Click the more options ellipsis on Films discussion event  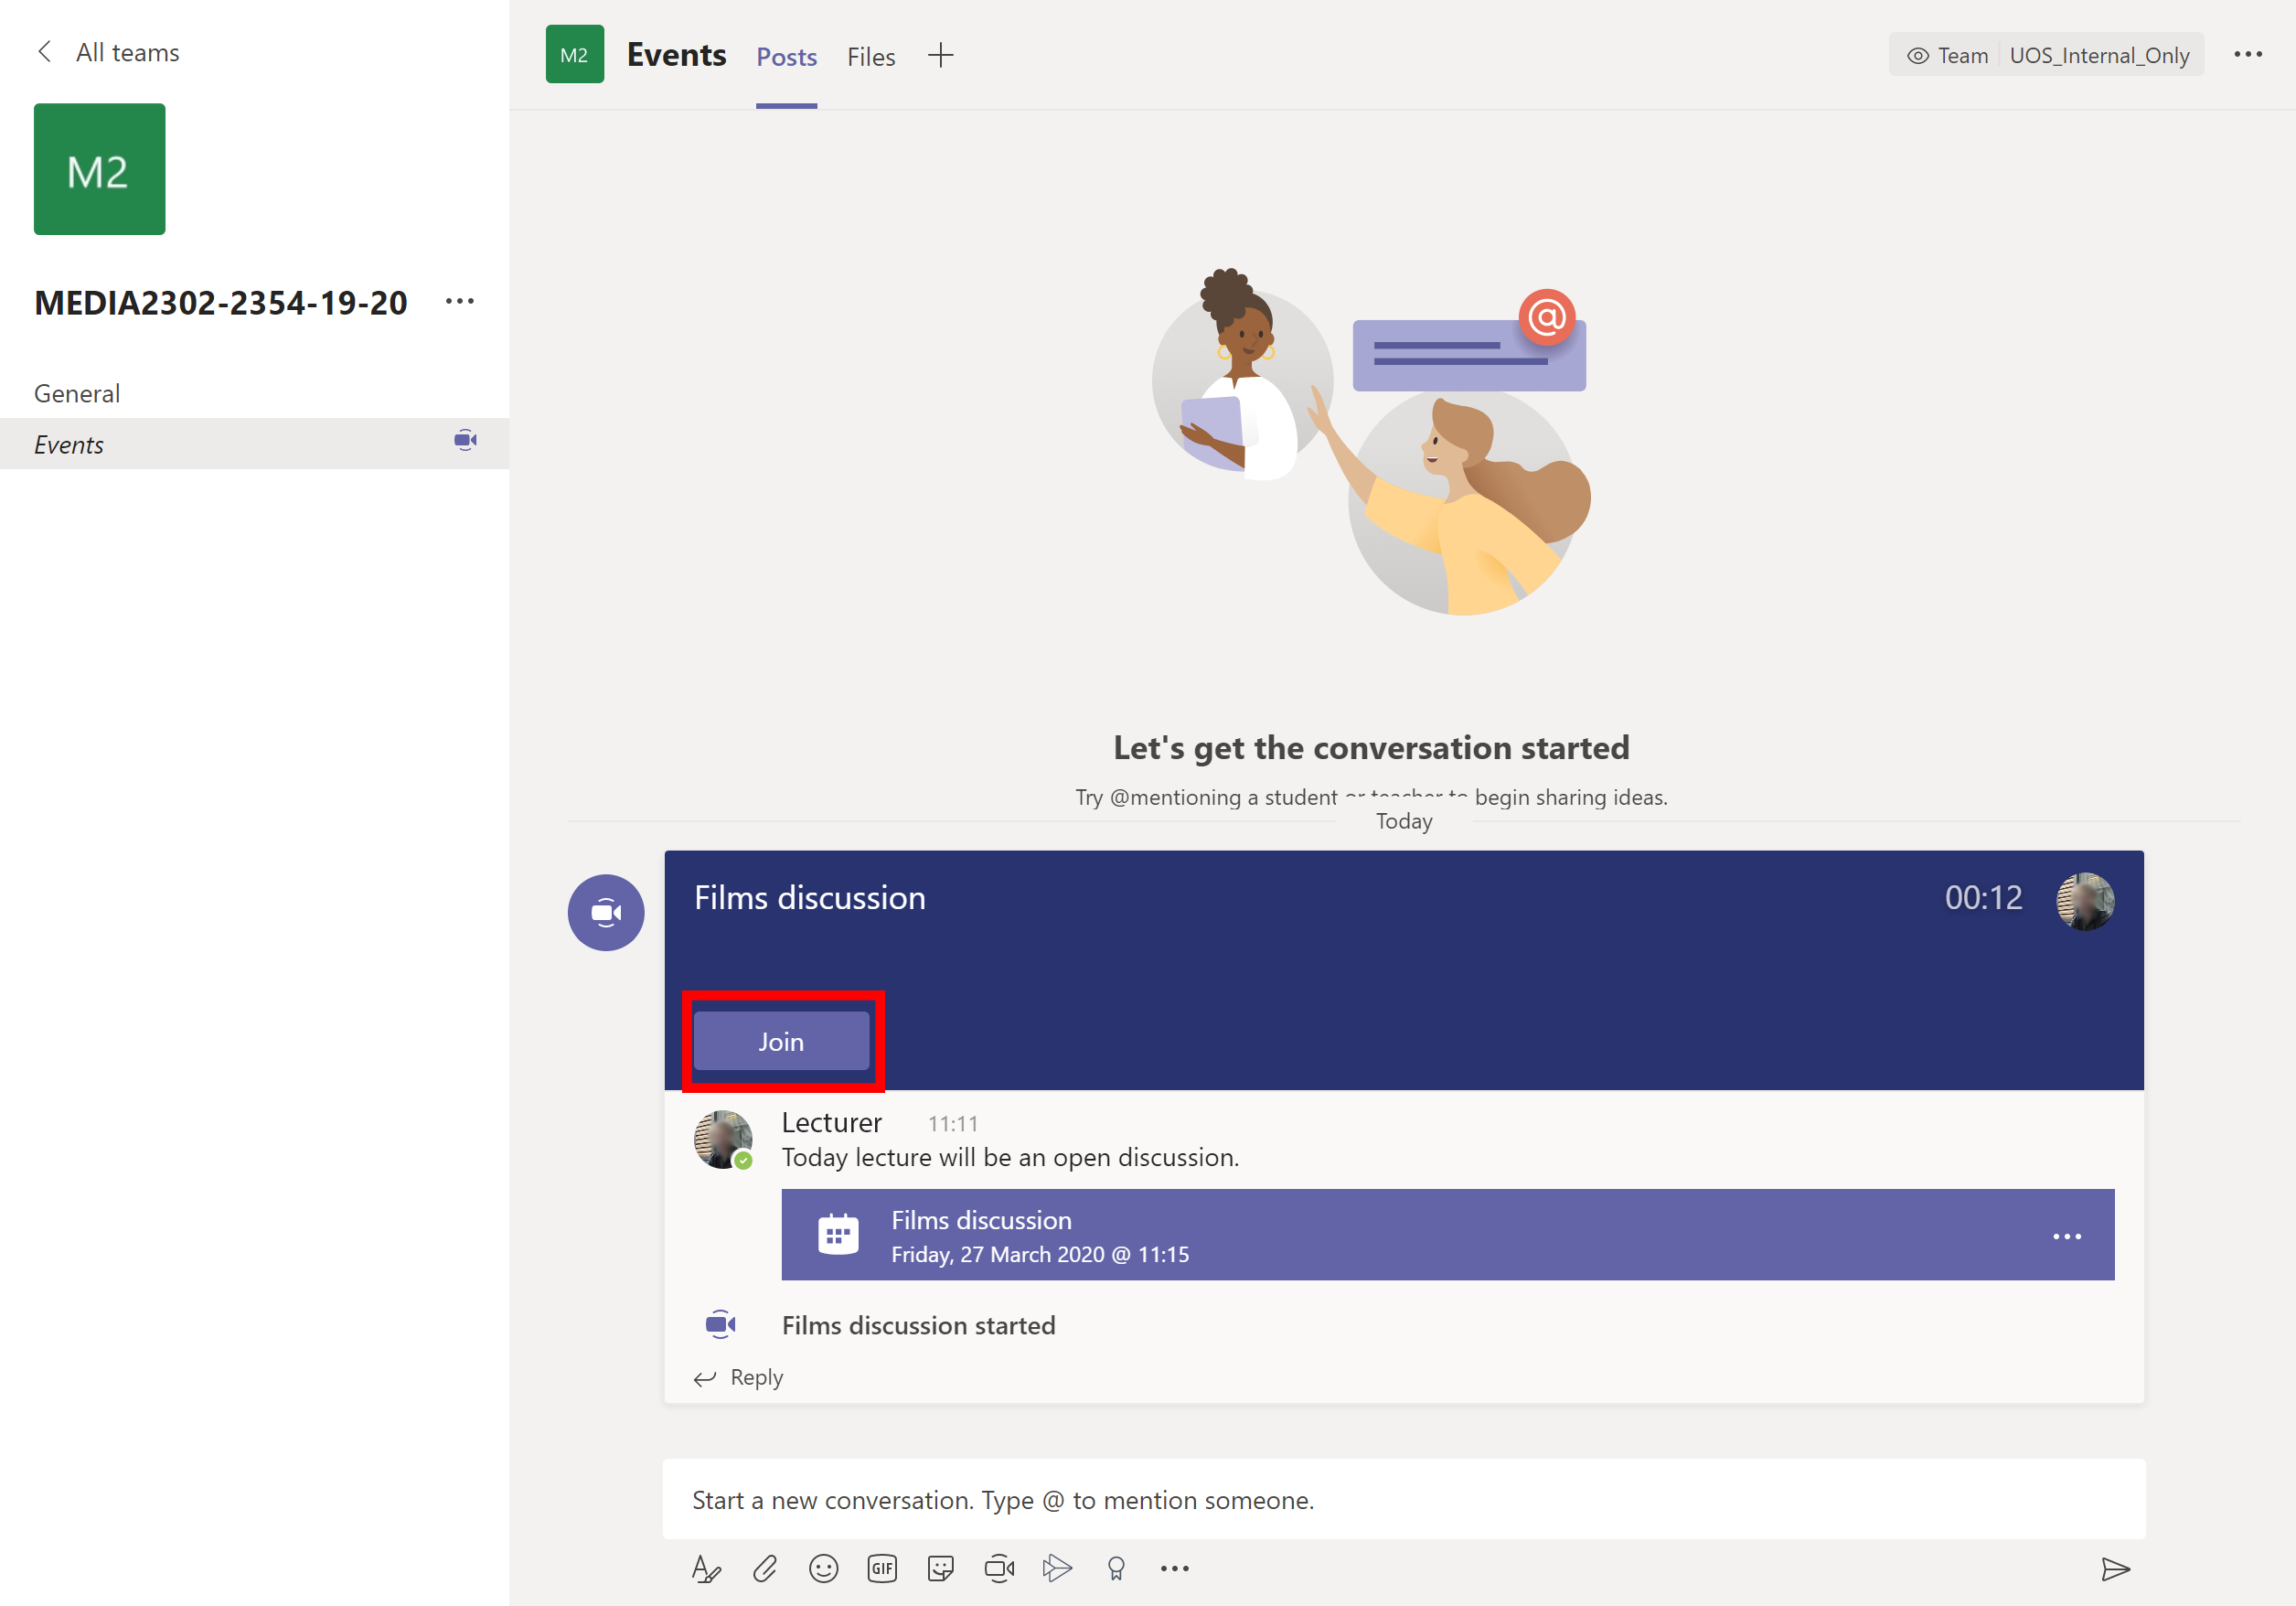pos(2067,1236)
